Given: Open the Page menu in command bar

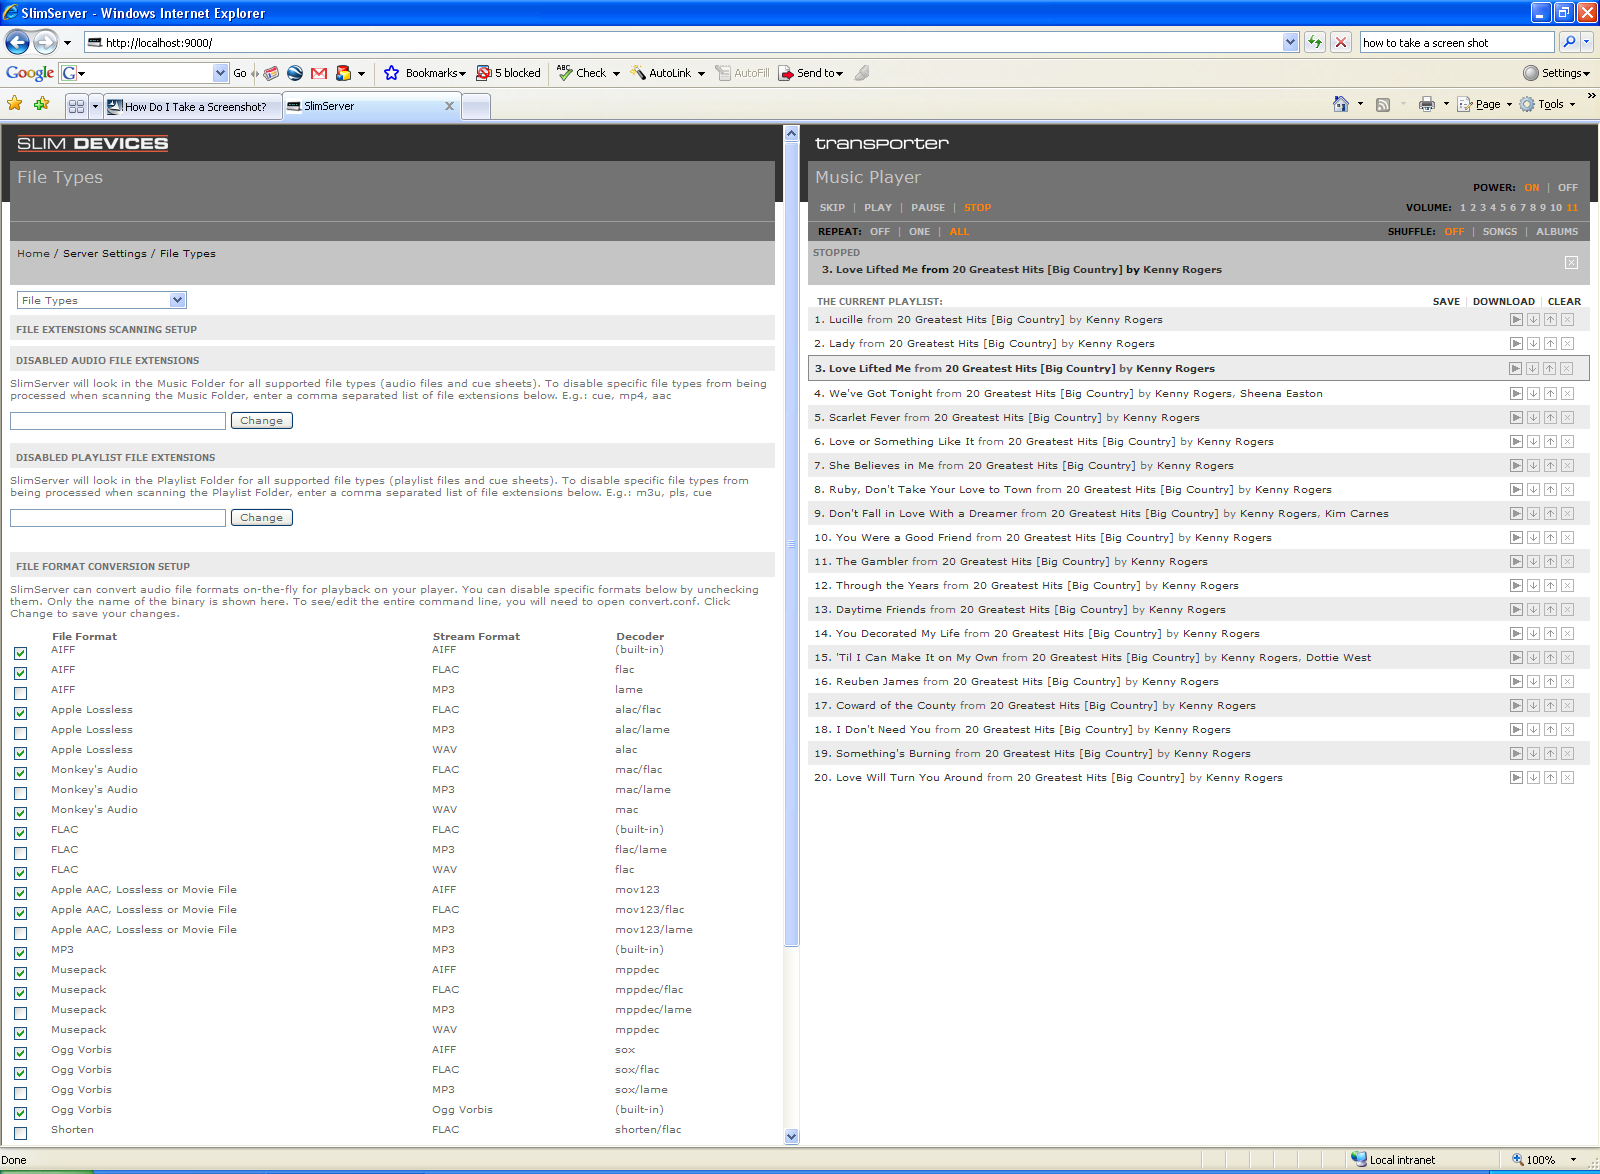Looking at the screenshot, I should [1486, 104].
